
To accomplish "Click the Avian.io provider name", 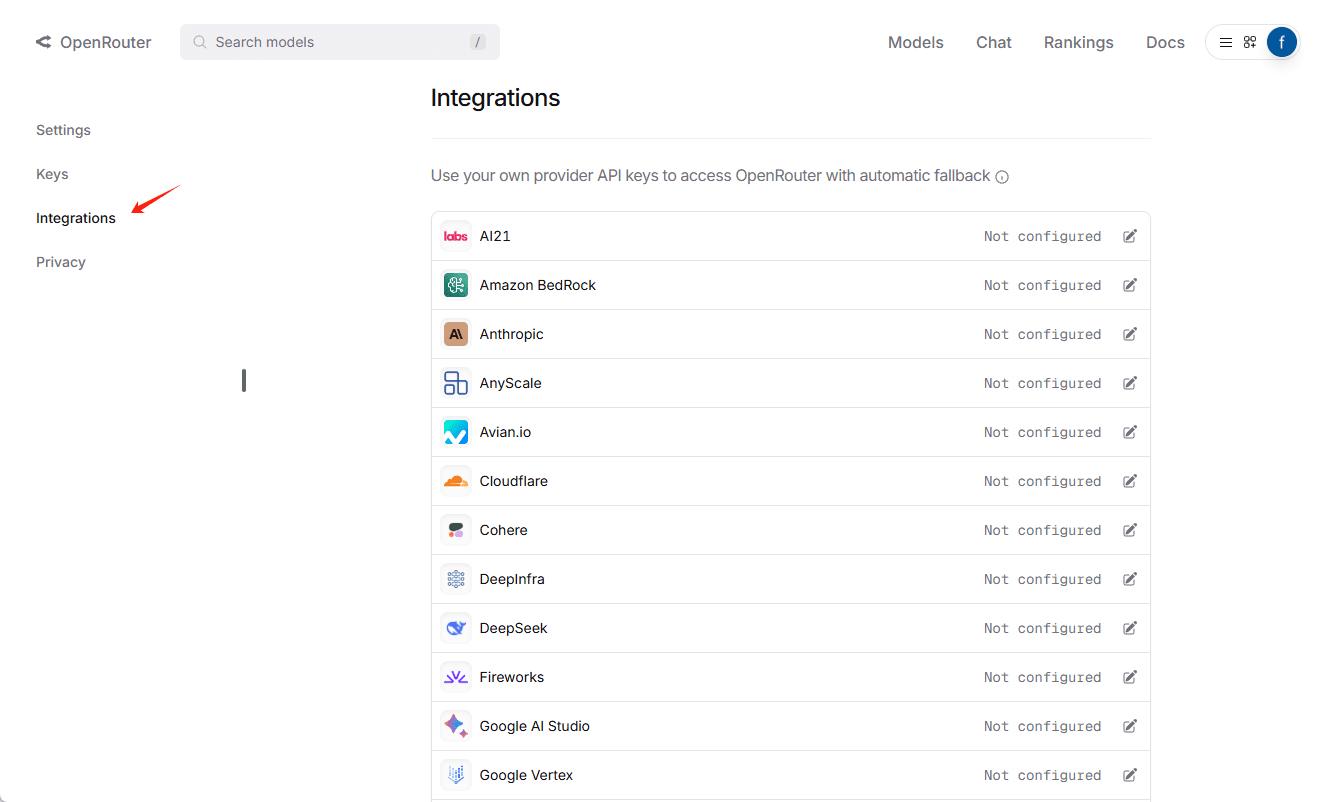I will [x=506, y=432].
